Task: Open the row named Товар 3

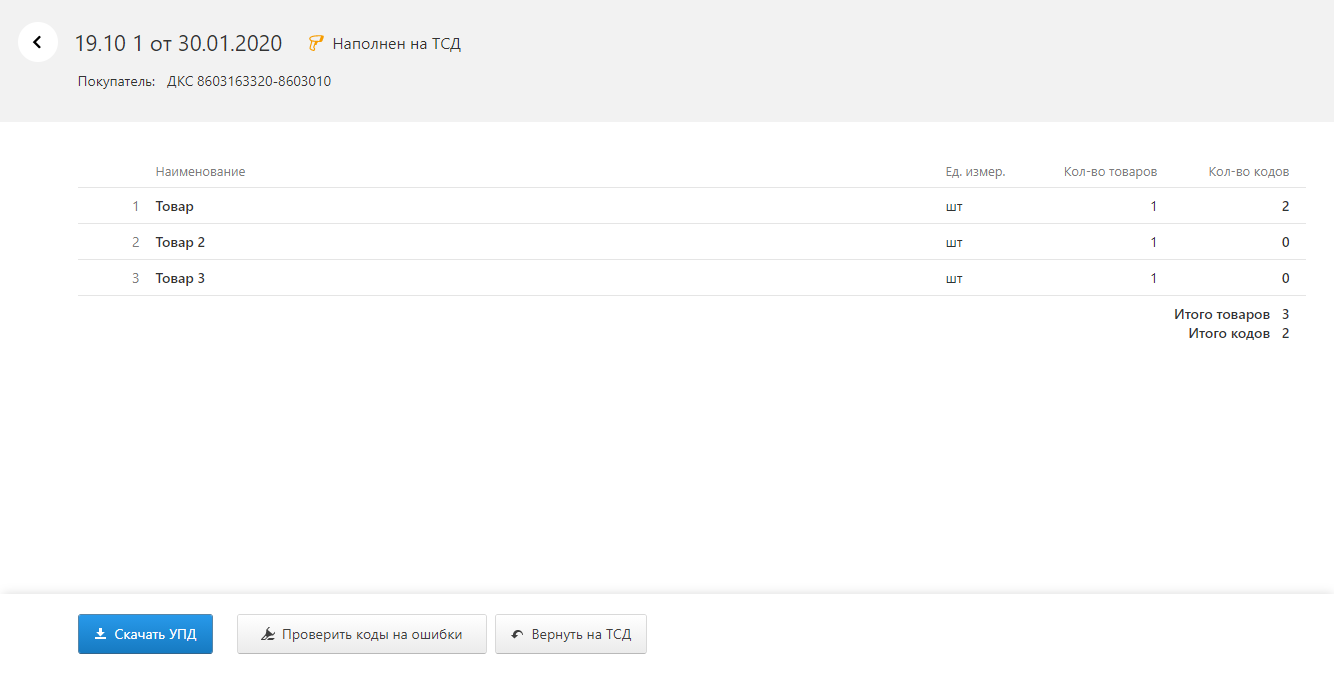Action: tap(691, 278)
